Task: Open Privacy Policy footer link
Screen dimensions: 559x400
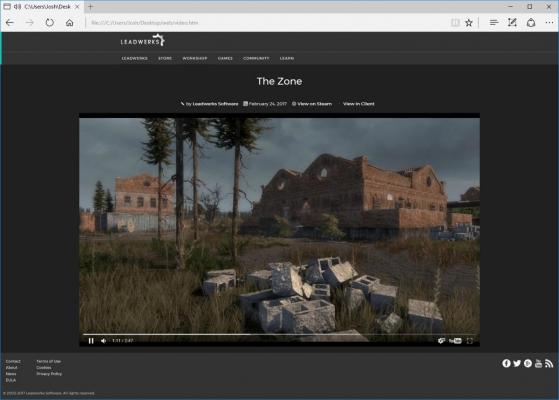Action: click(x=49, y=374)
